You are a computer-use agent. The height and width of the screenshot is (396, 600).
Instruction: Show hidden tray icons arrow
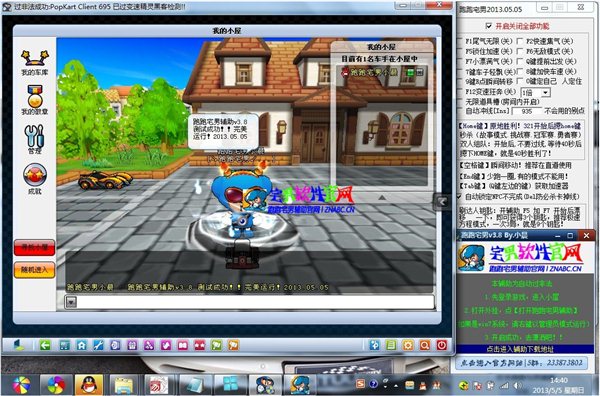point(395,385)
